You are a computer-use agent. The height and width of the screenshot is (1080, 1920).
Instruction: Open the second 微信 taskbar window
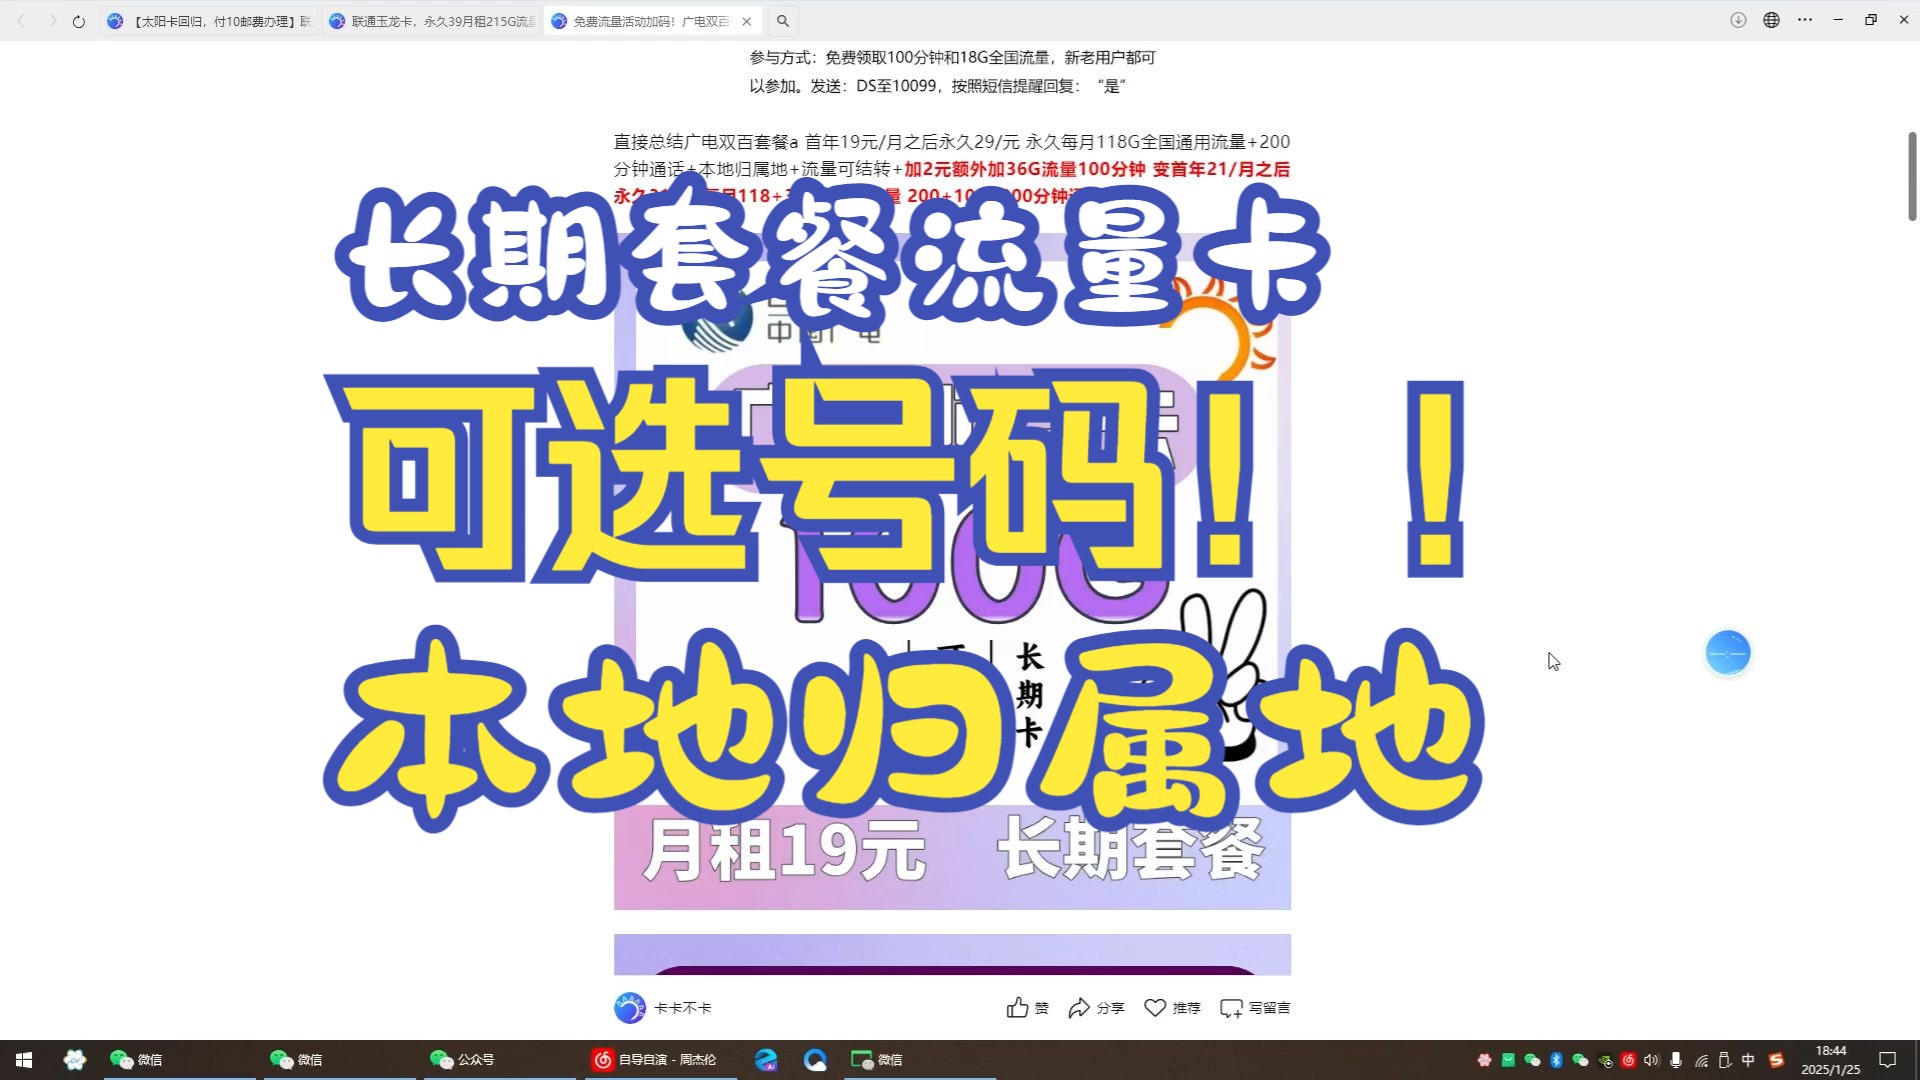click(x=340, y=1060)
